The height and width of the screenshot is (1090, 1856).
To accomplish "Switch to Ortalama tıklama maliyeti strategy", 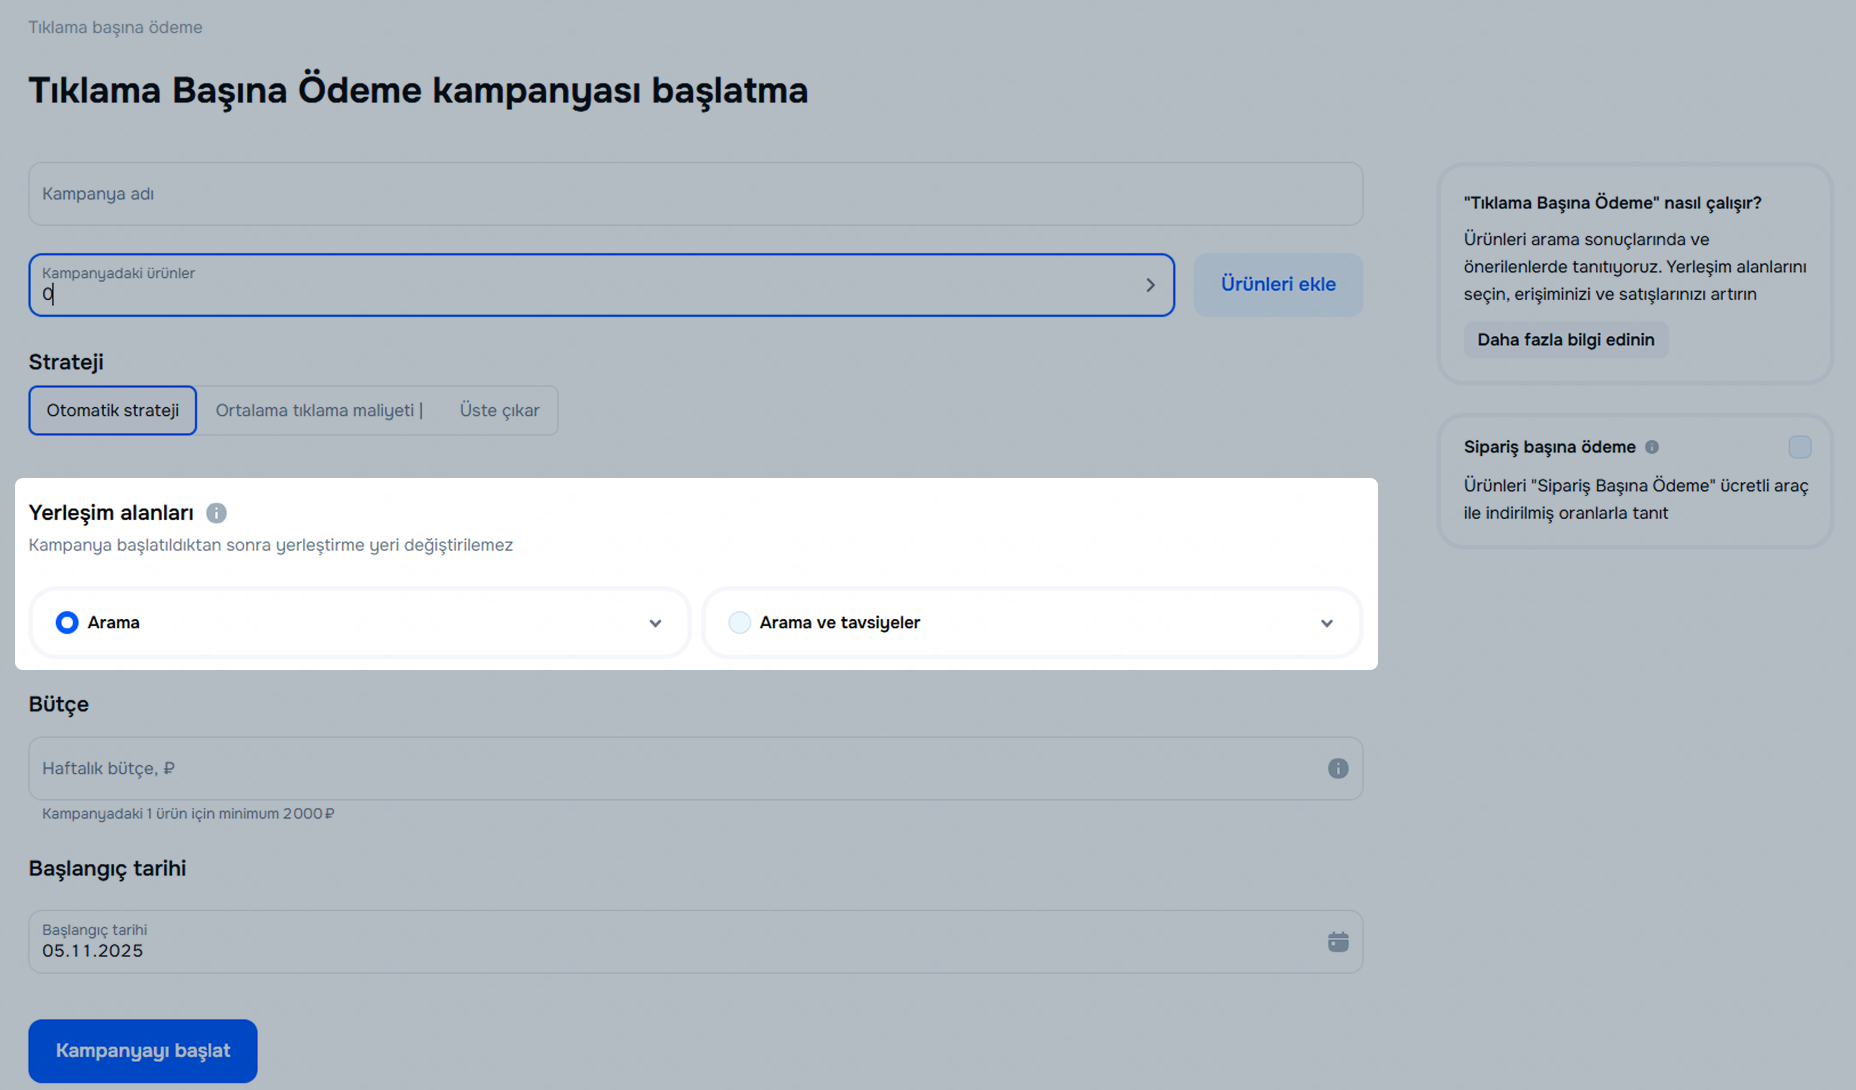I will 319,410.
